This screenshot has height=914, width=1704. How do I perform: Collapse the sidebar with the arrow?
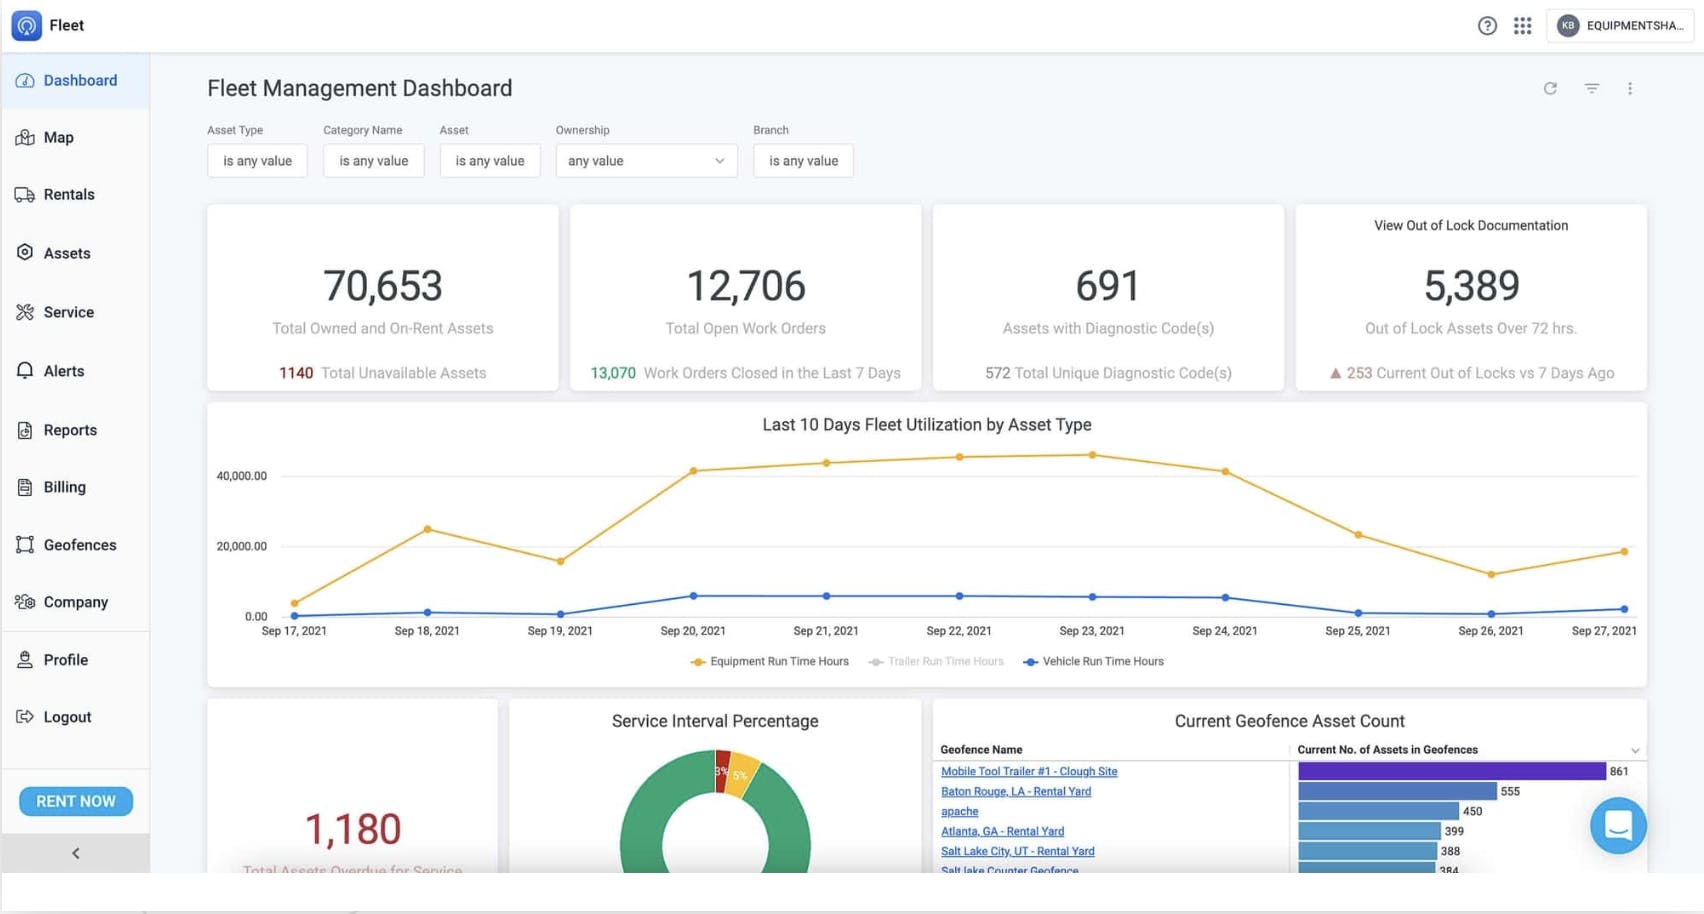(x=76, y=853)
